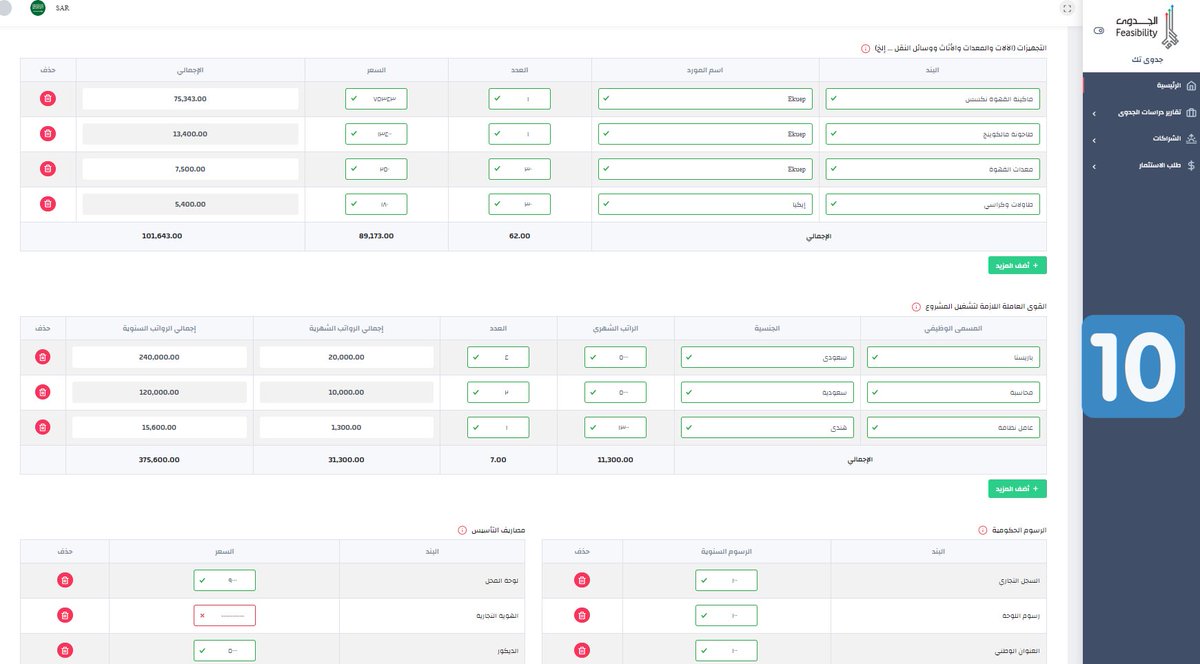The width and height of the screenshot is (1200, 664).
Task: Edit طاولات وكراسي item field
Action: tap(933, 204)
